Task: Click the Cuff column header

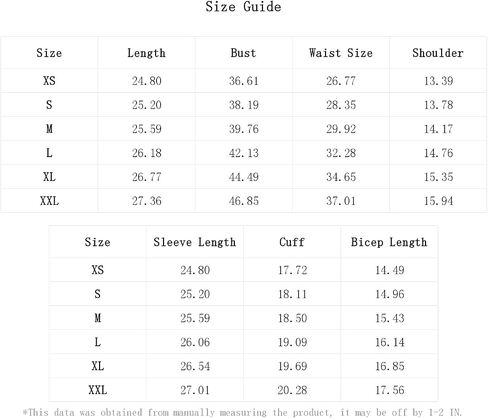Action: (x=292, y=242)
